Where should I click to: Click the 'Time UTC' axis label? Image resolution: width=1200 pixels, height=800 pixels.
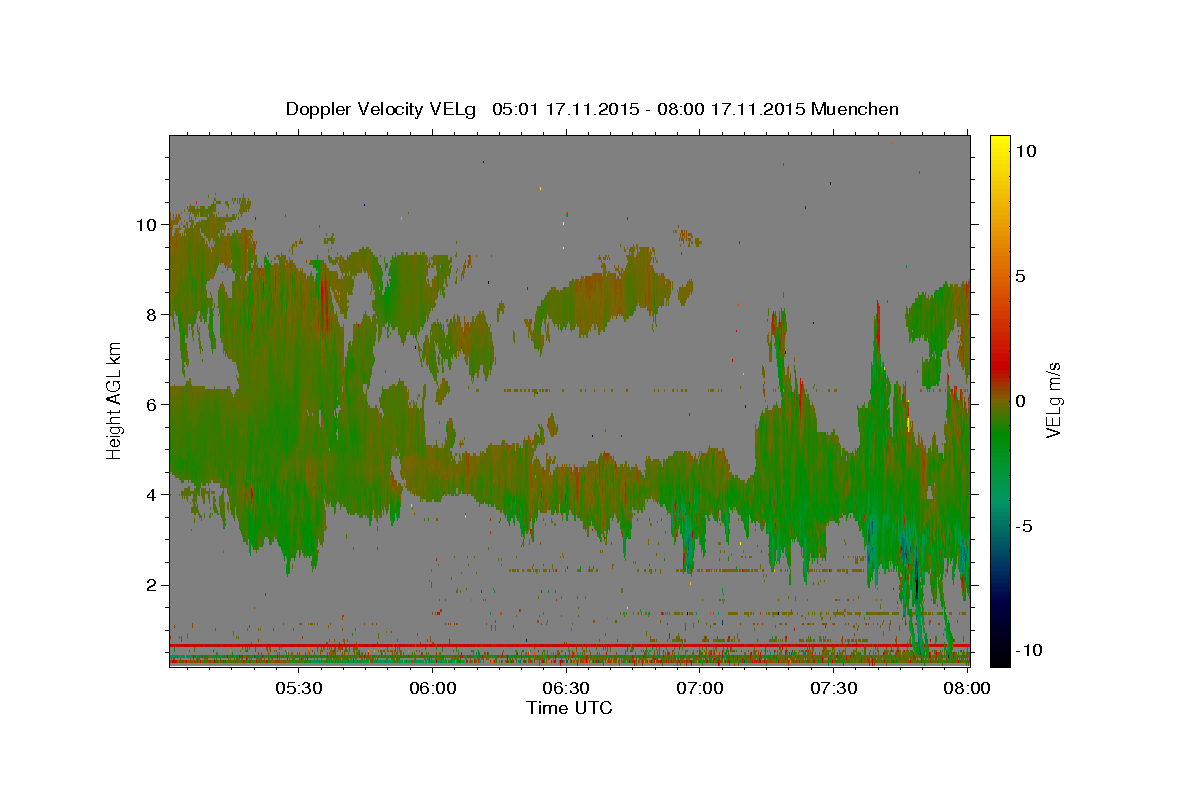pyautogui.click(x=569, y=708)
